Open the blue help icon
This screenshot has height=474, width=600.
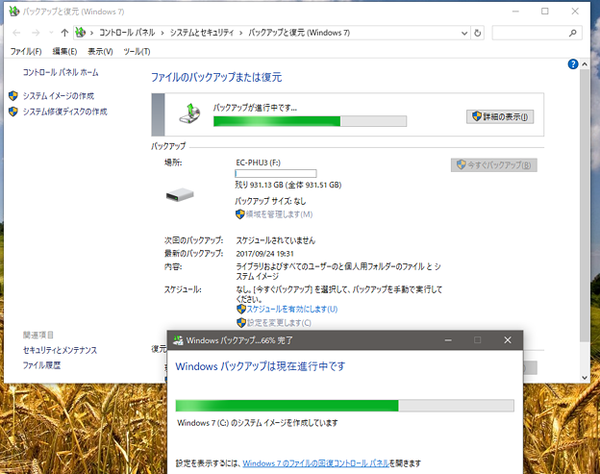click(573, 64)
